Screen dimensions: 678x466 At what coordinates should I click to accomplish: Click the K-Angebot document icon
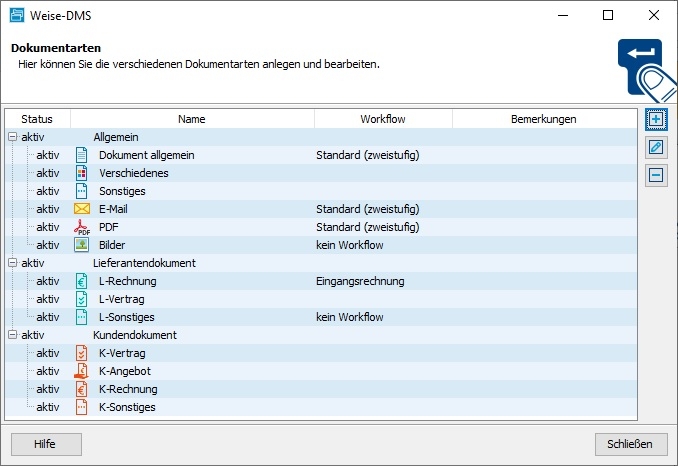(82, 371)
